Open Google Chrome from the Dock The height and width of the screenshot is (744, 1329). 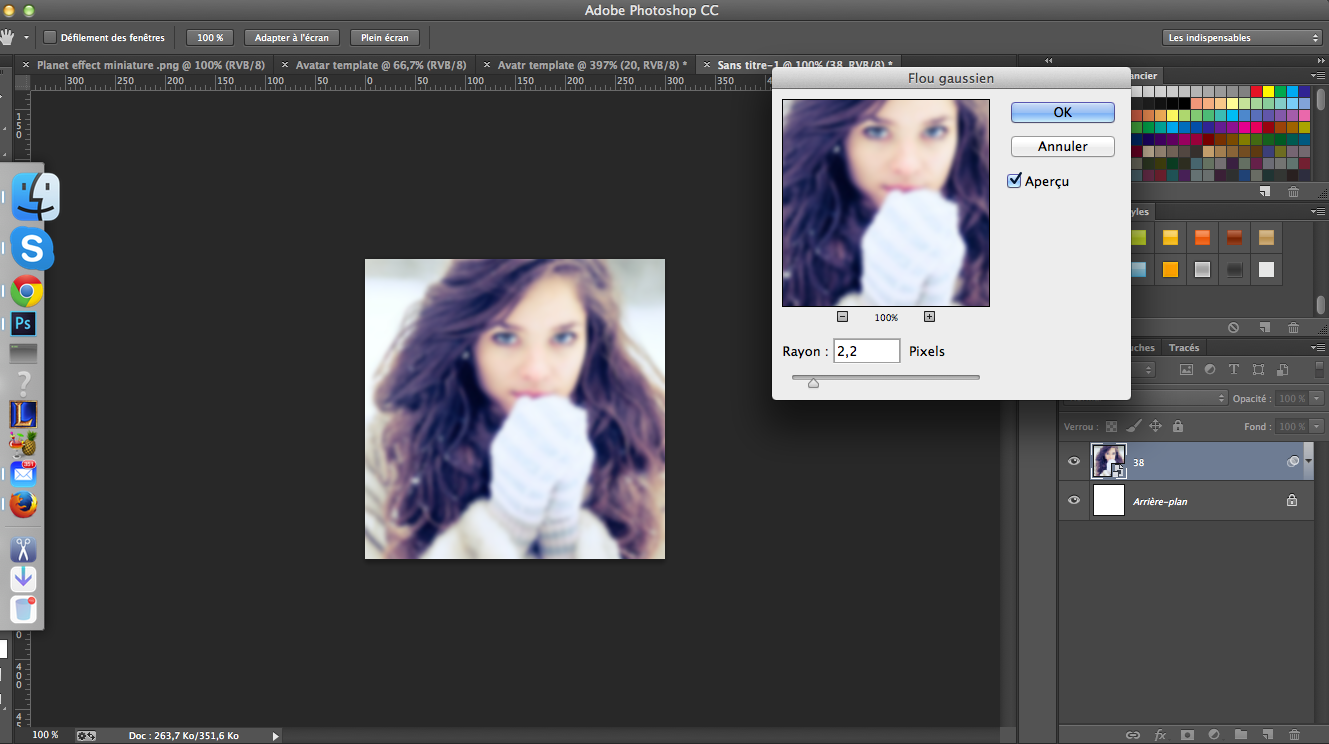[27, 292]
